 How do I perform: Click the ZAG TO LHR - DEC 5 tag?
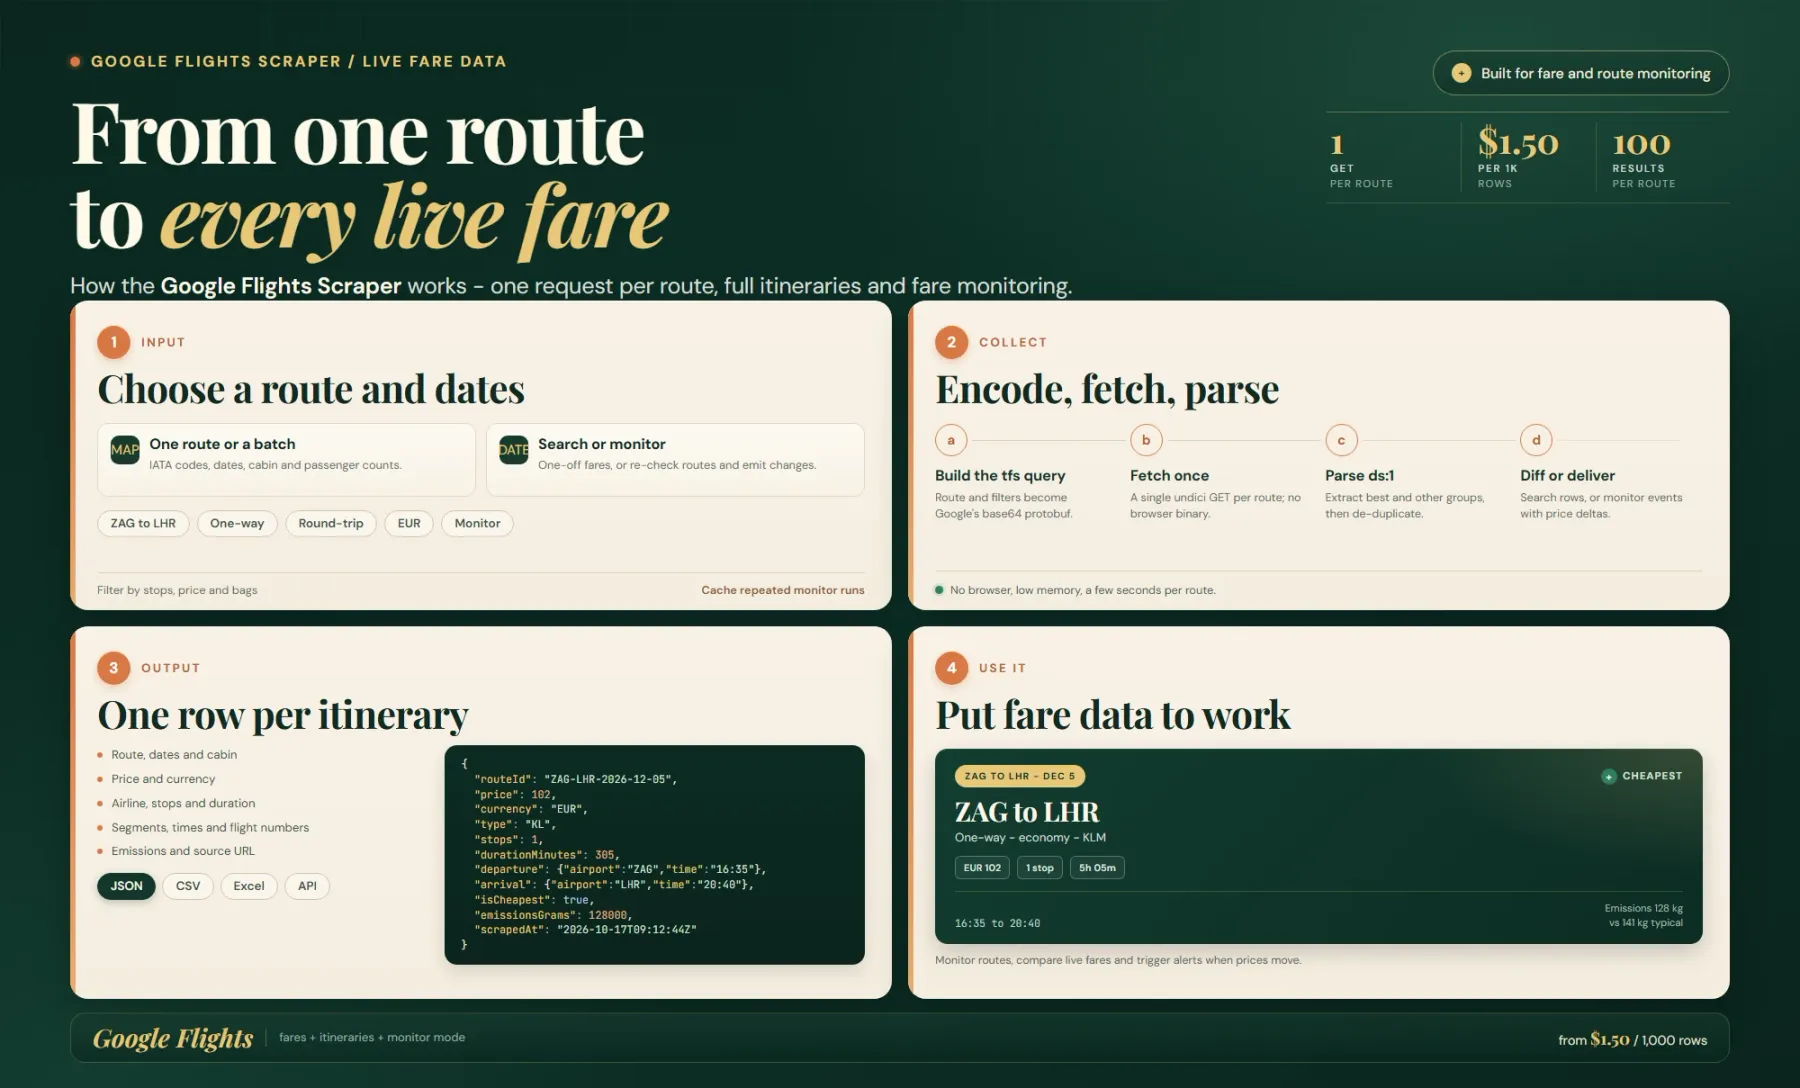pyautogui.click(x=1020, y=776)
